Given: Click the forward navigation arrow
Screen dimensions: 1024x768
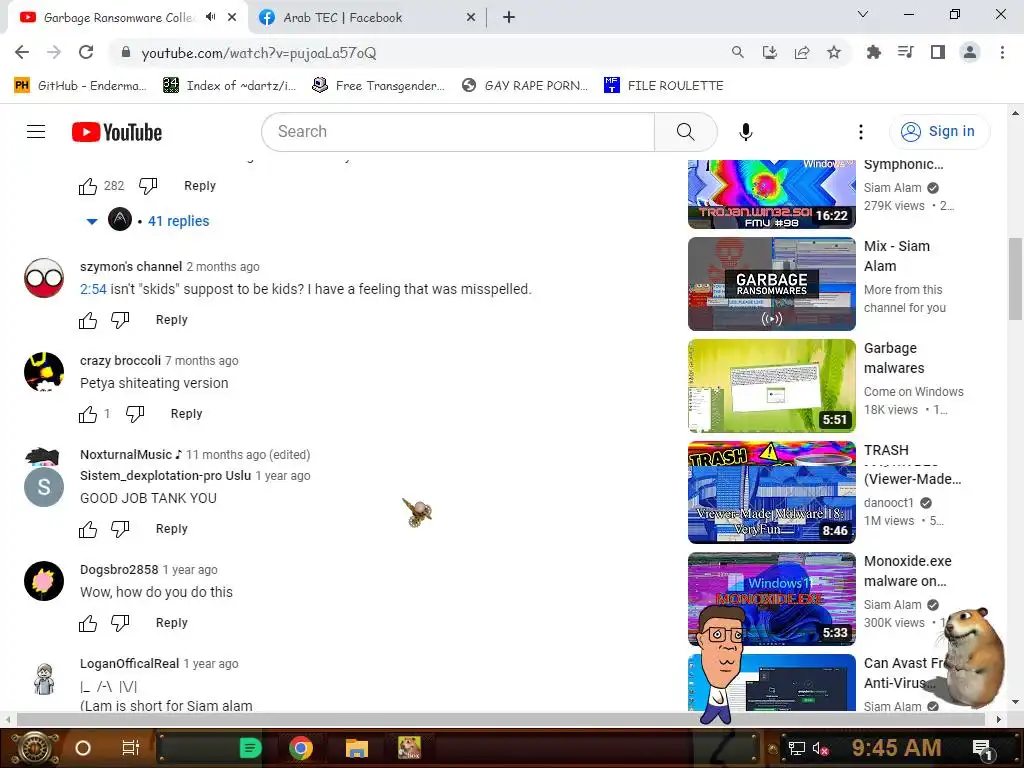Looking at the screenshot, I should 54,52.
